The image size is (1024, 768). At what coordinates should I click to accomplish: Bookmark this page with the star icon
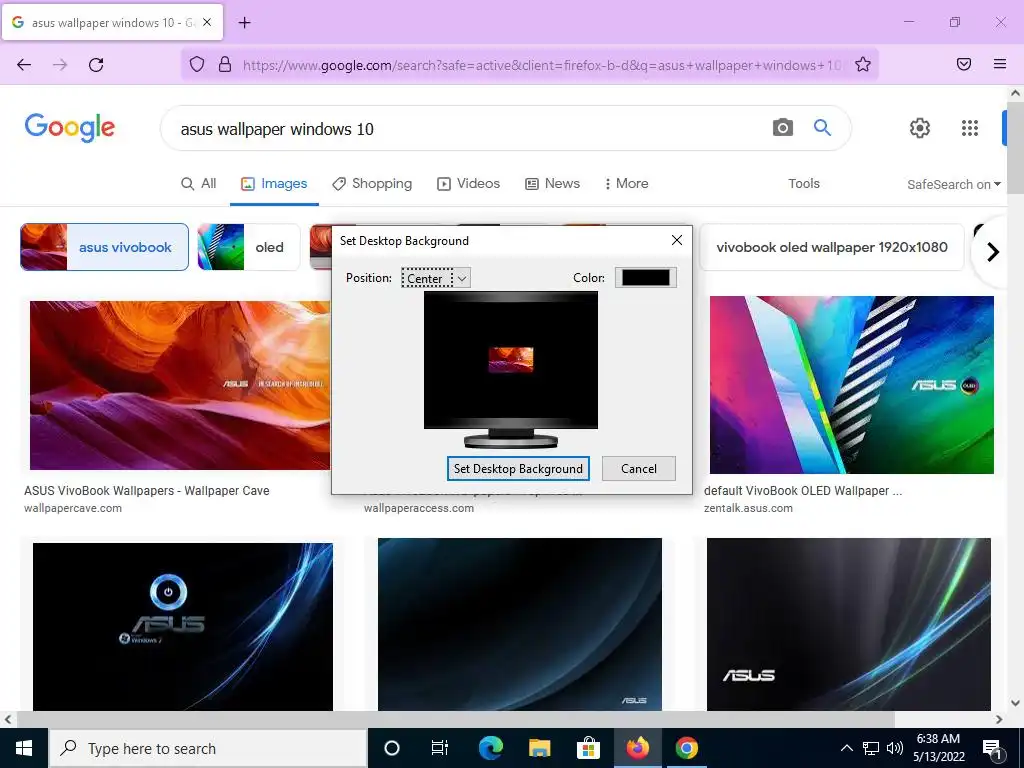(x=863, y=64)
